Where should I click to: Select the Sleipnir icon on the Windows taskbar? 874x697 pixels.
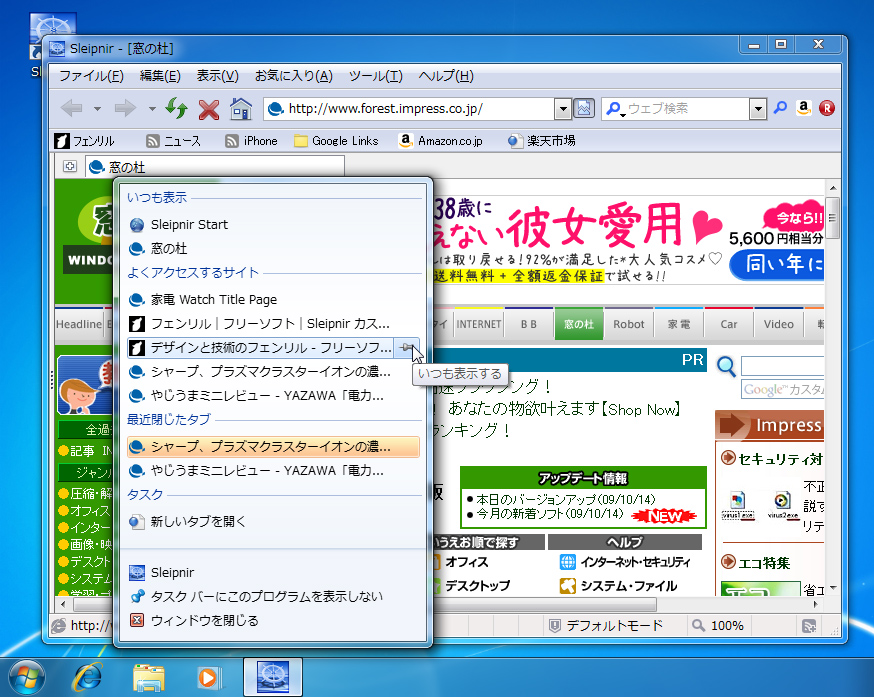pyautogui.click(x=272, y=677)
